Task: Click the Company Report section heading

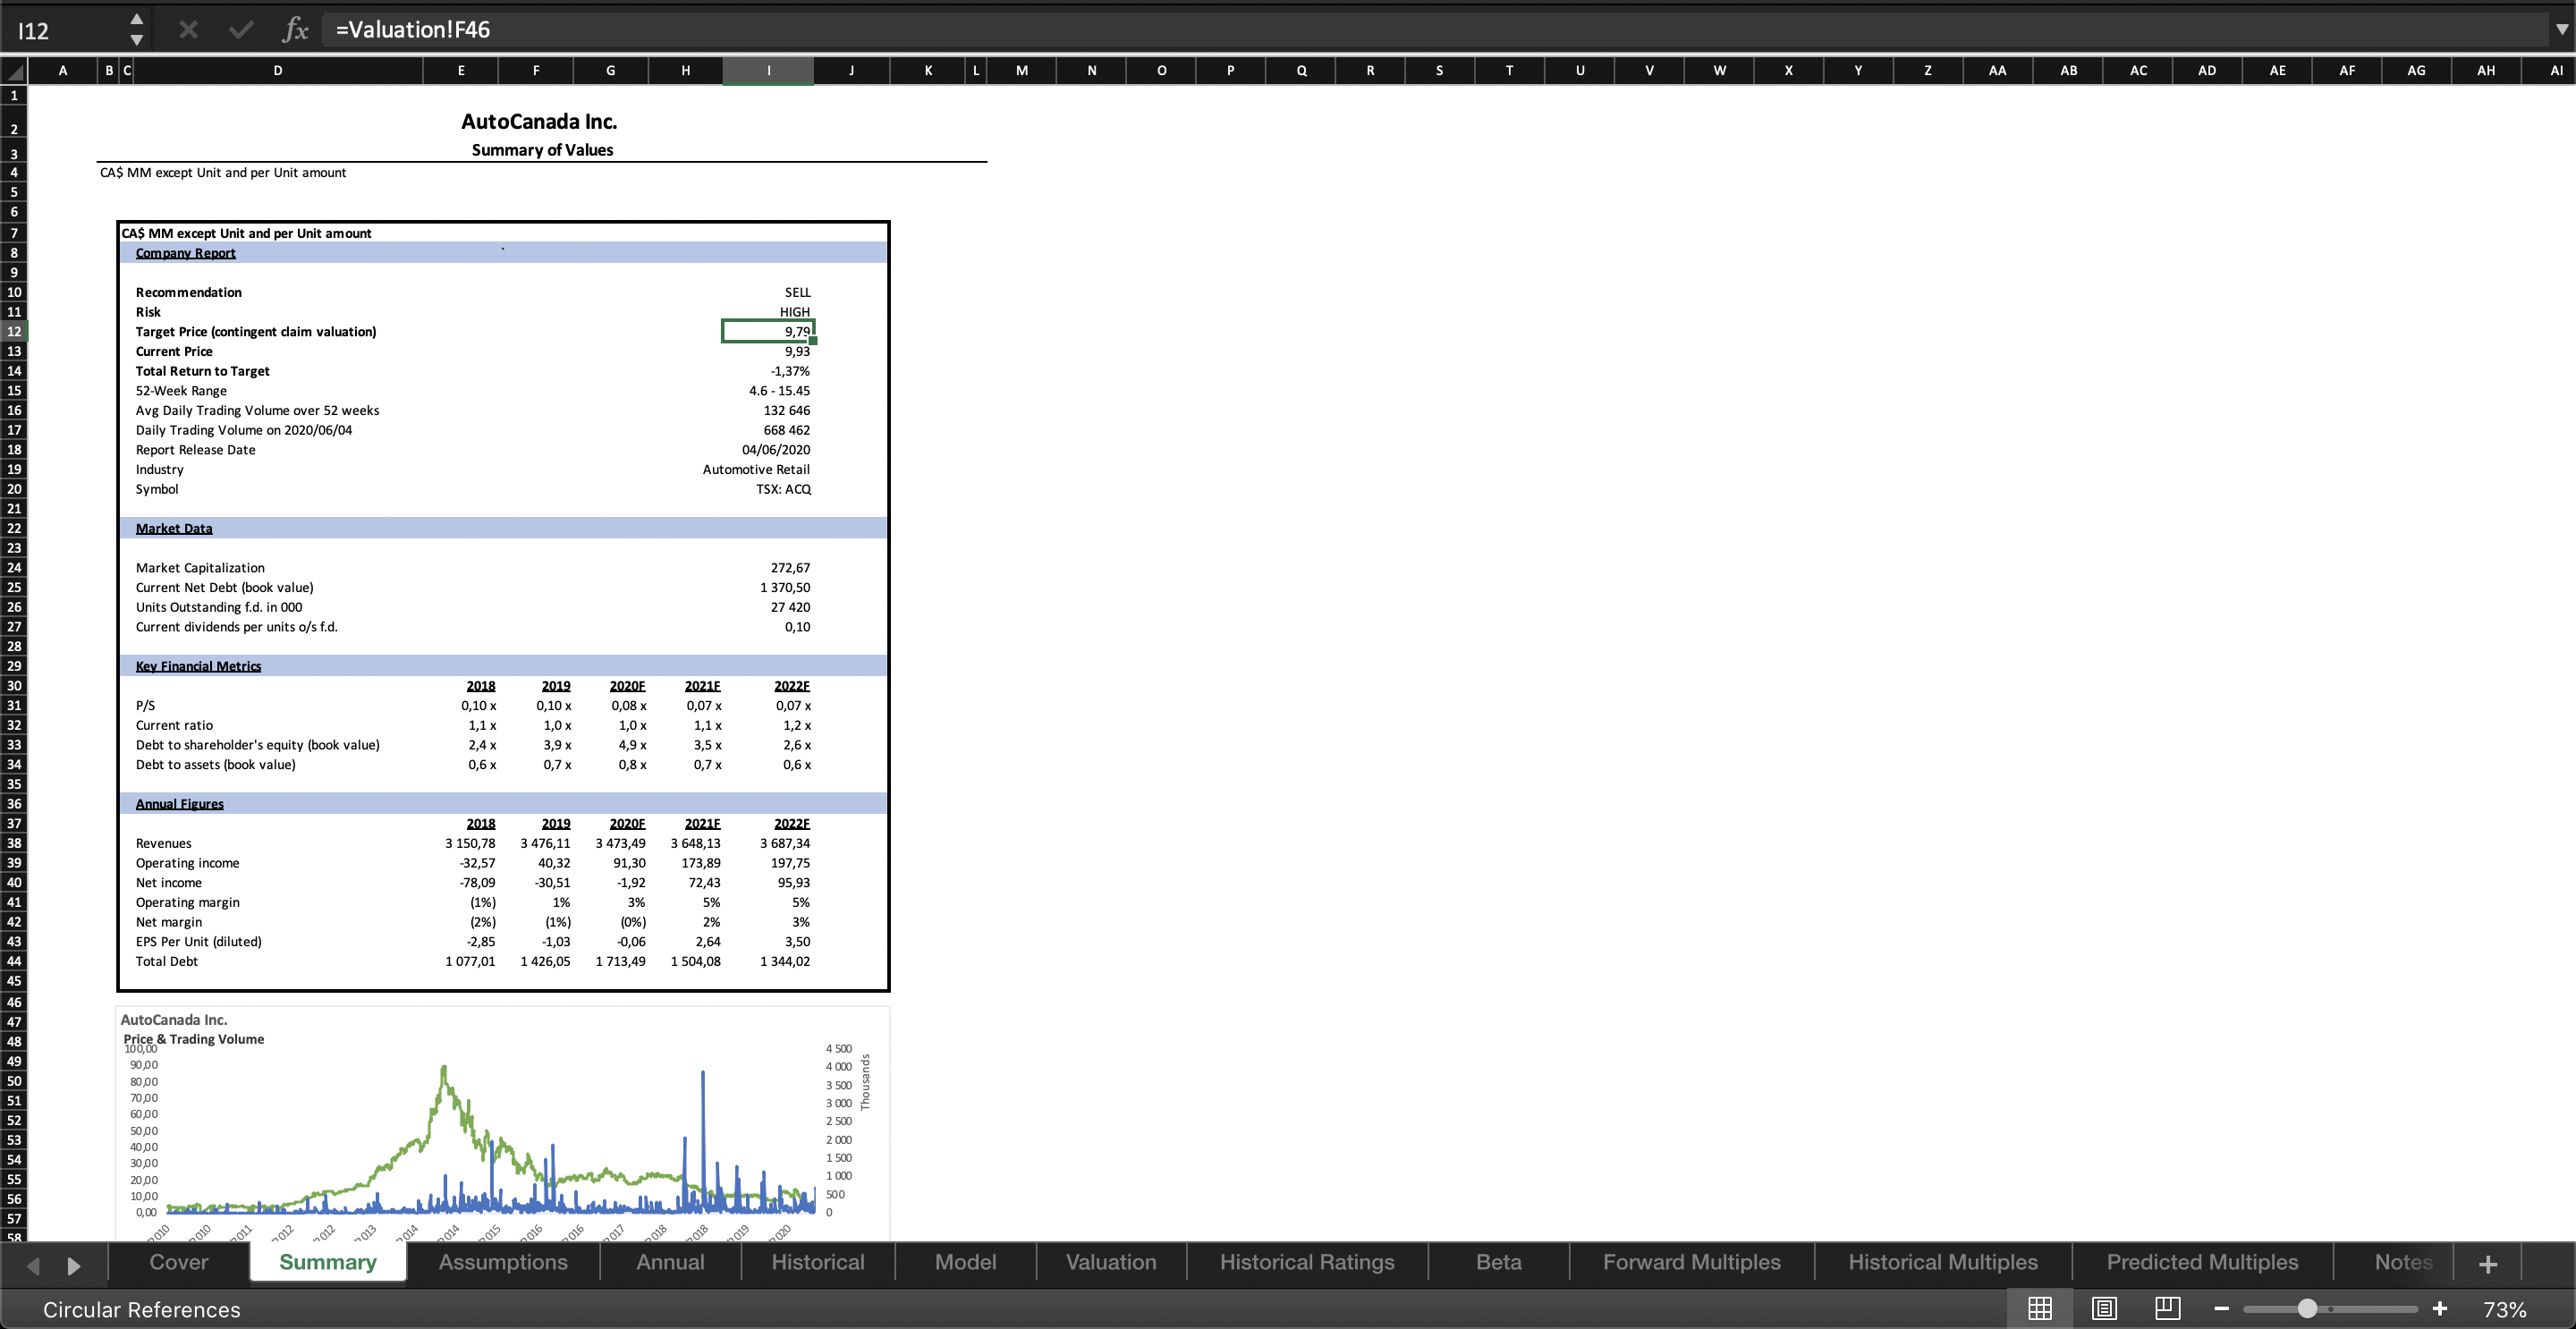Action: point(186,253)
